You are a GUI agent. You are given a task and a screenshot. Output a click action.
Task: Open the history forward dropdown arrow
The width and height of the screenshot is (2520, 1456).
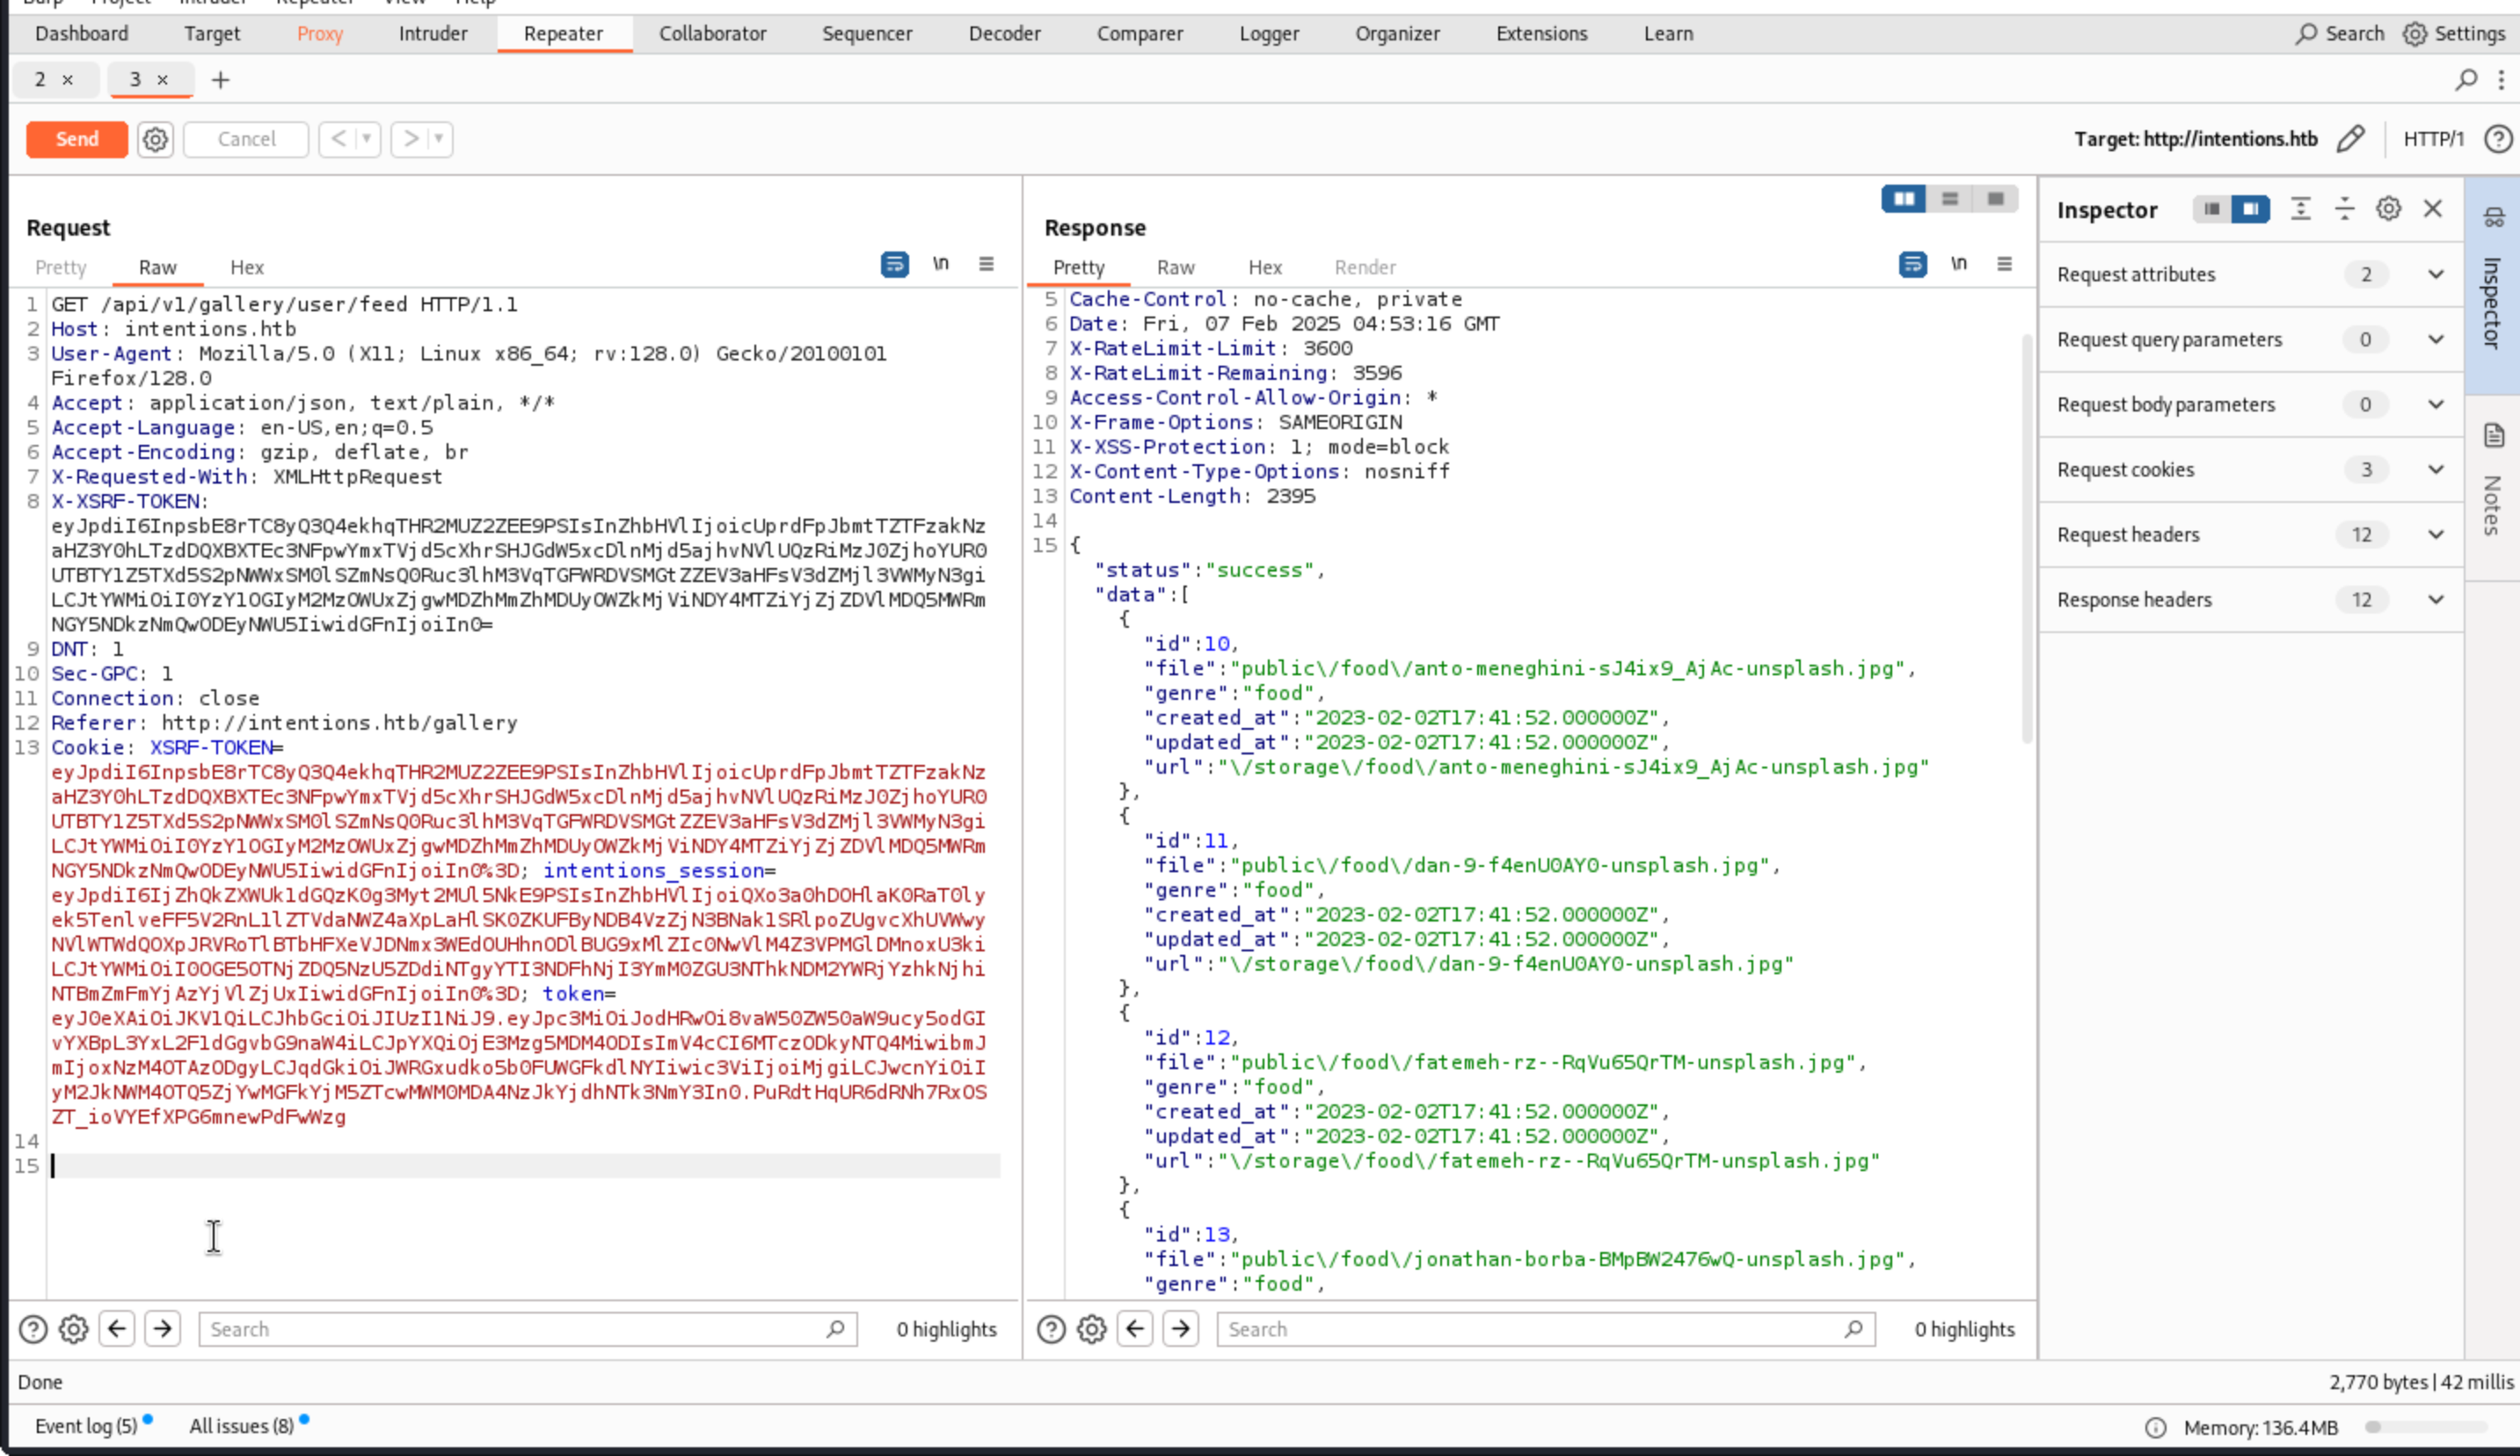click(x=438, y=139)
